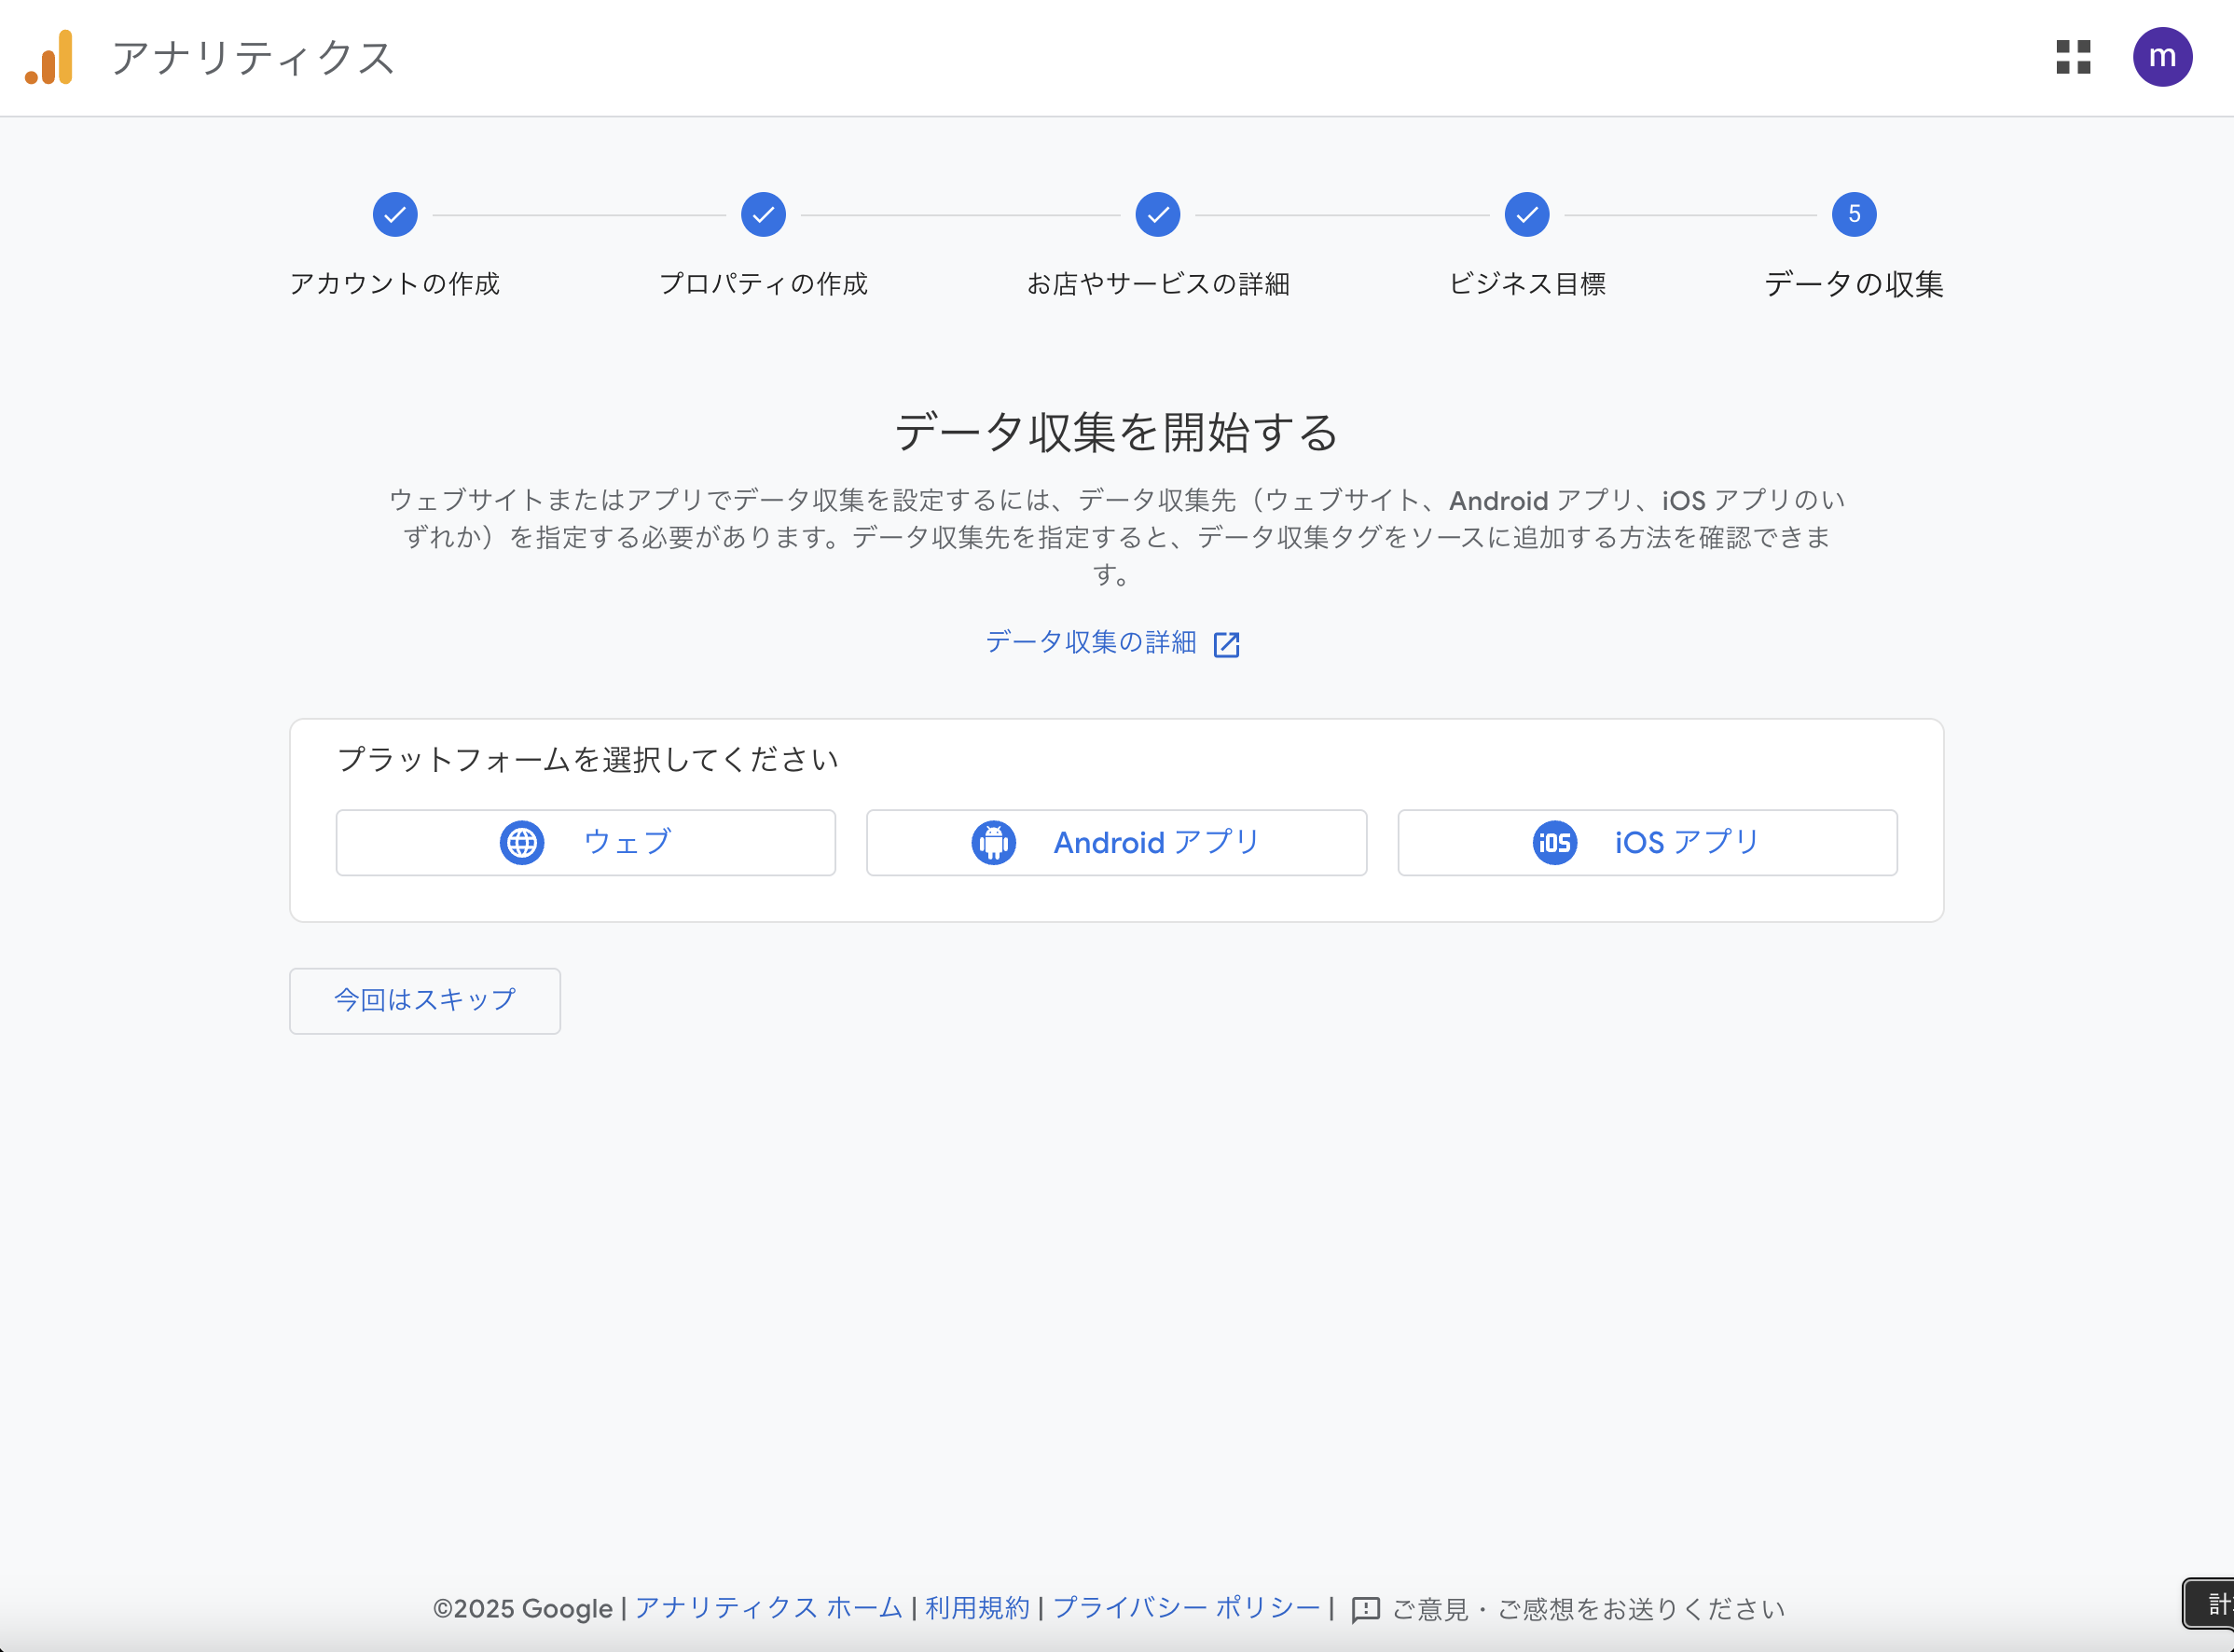Click the globe icon in ウェブ button
The height and width of the screenshot is (1652, 2234).
click(x=522, y=842)
